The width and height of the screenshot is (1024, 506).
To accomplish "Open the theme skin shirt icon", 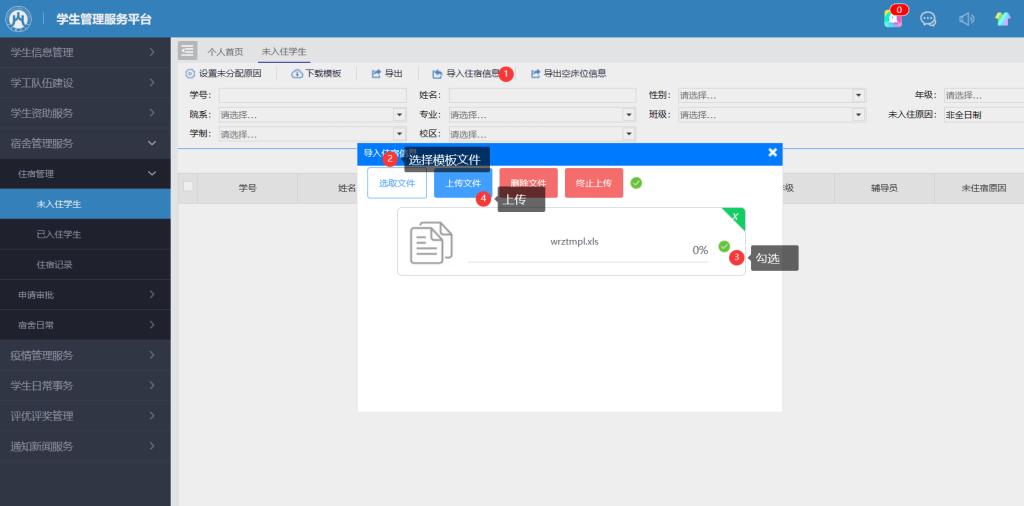I will click(1002, 19).
